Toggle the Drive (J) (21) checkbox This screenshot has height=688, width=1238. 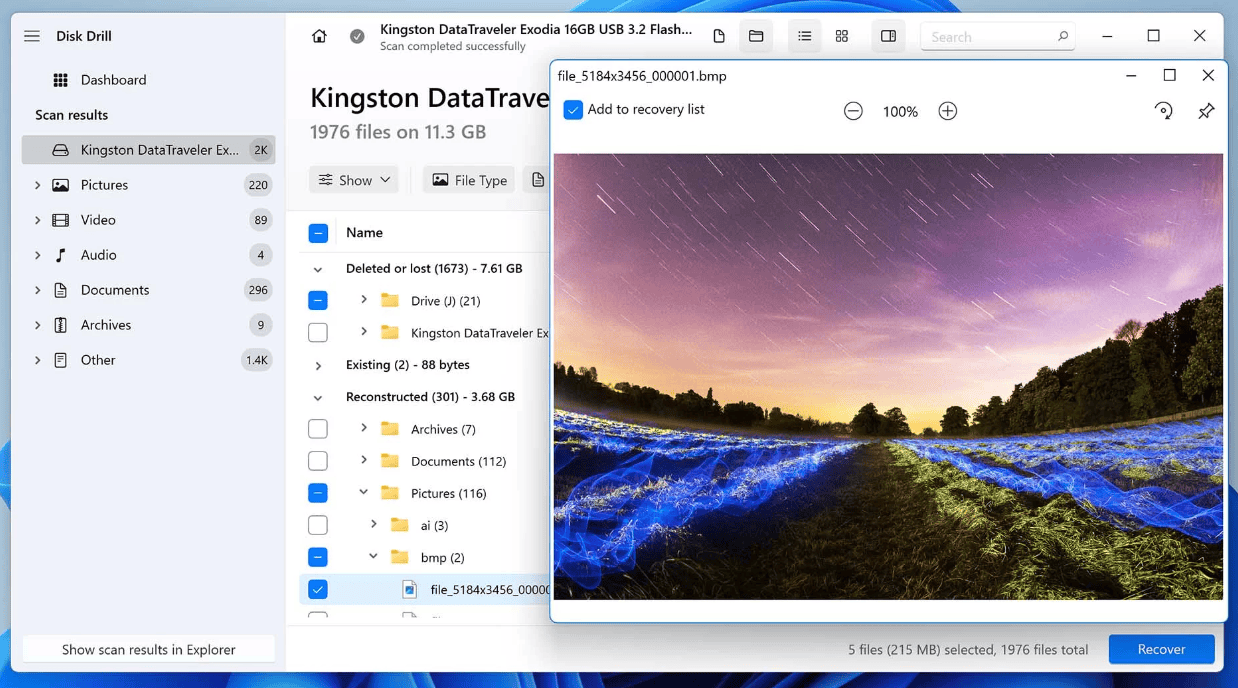tap(318, 301)
